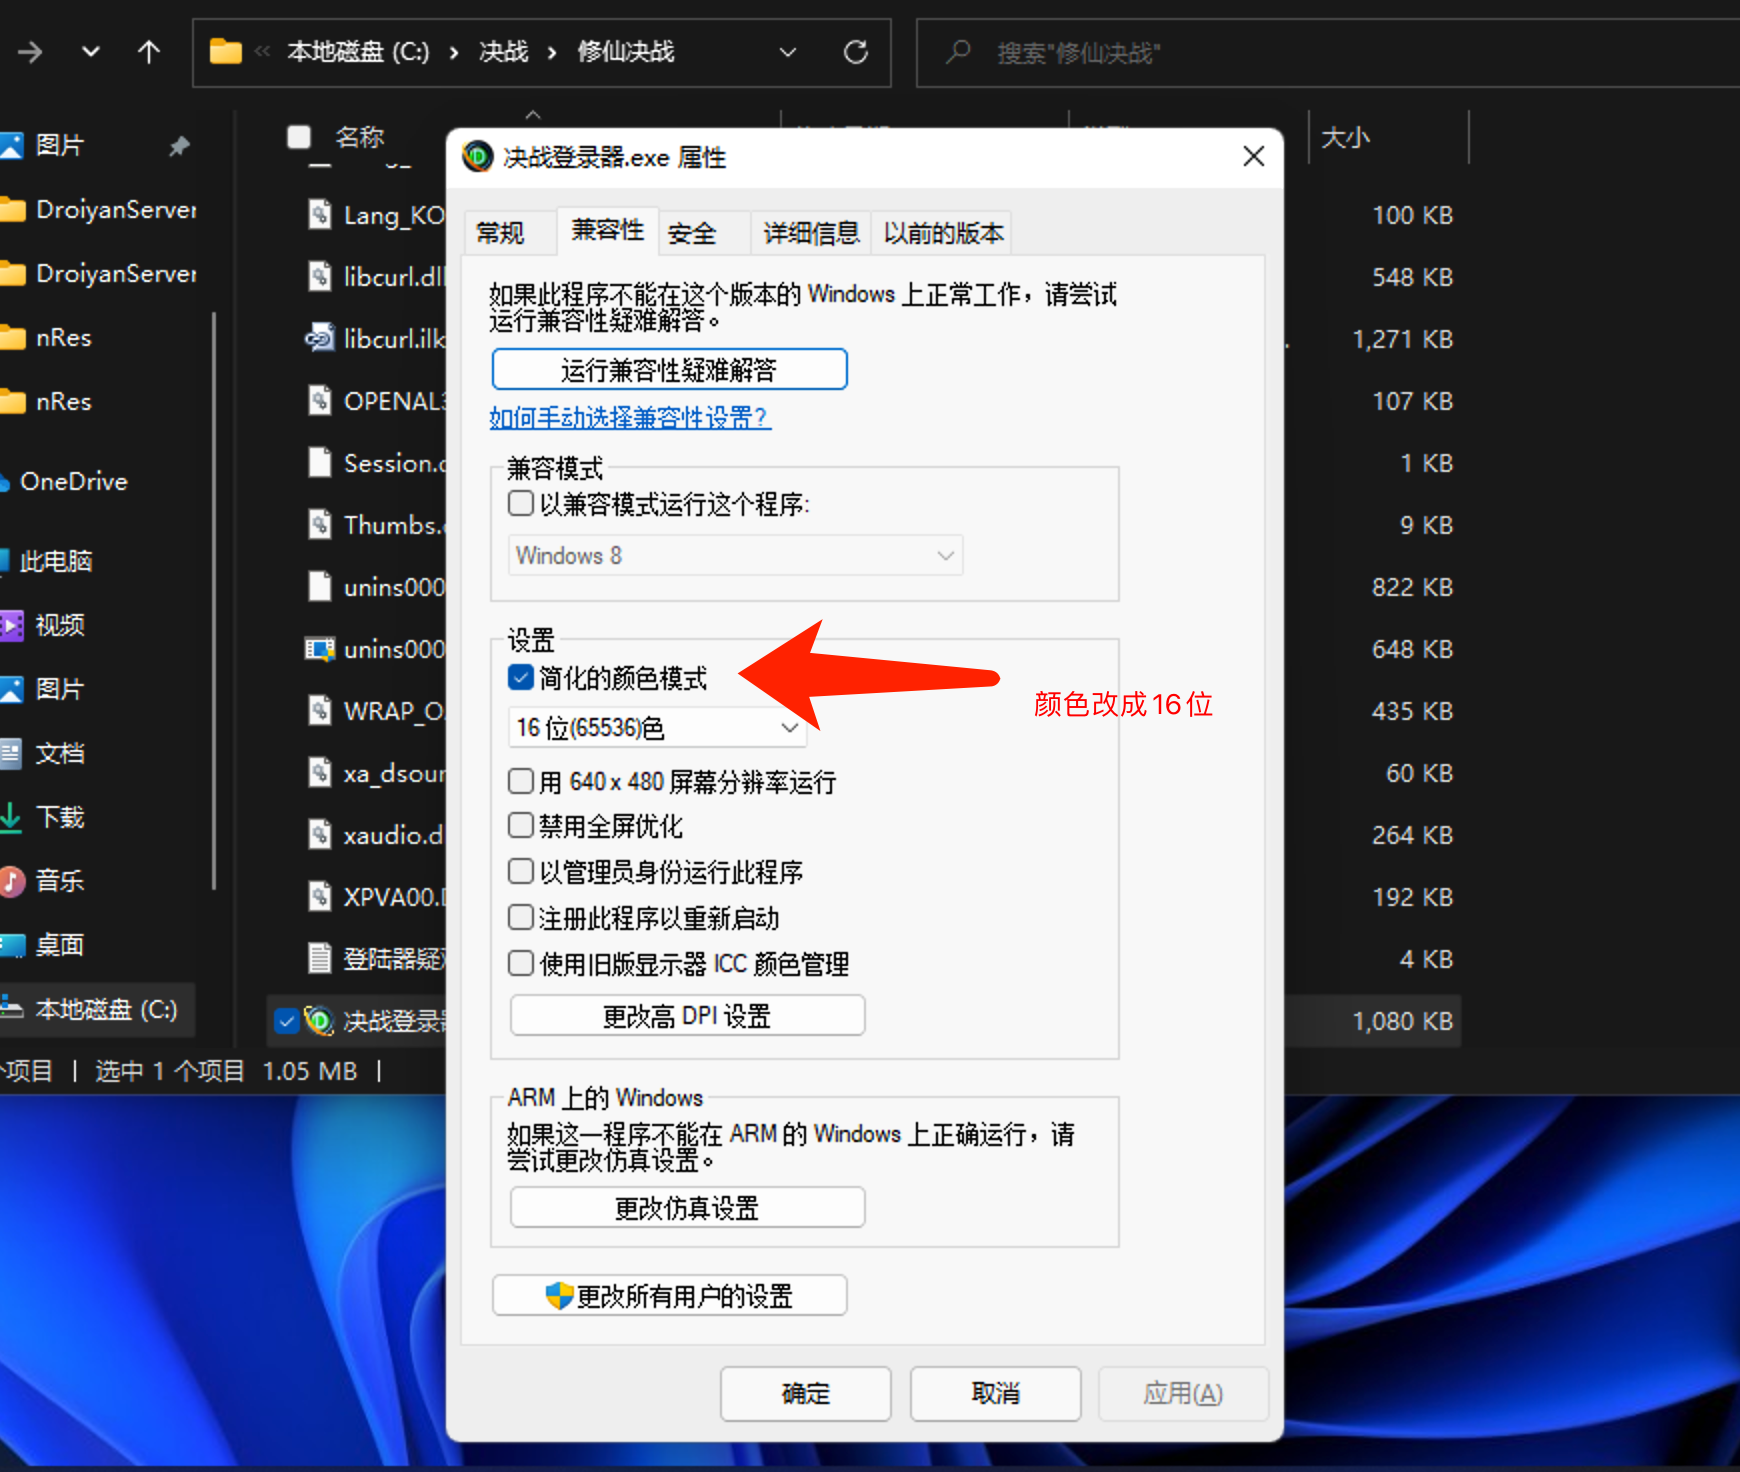
Task: Click the libcurl.ilk file icon
Action: coord(320,339)
